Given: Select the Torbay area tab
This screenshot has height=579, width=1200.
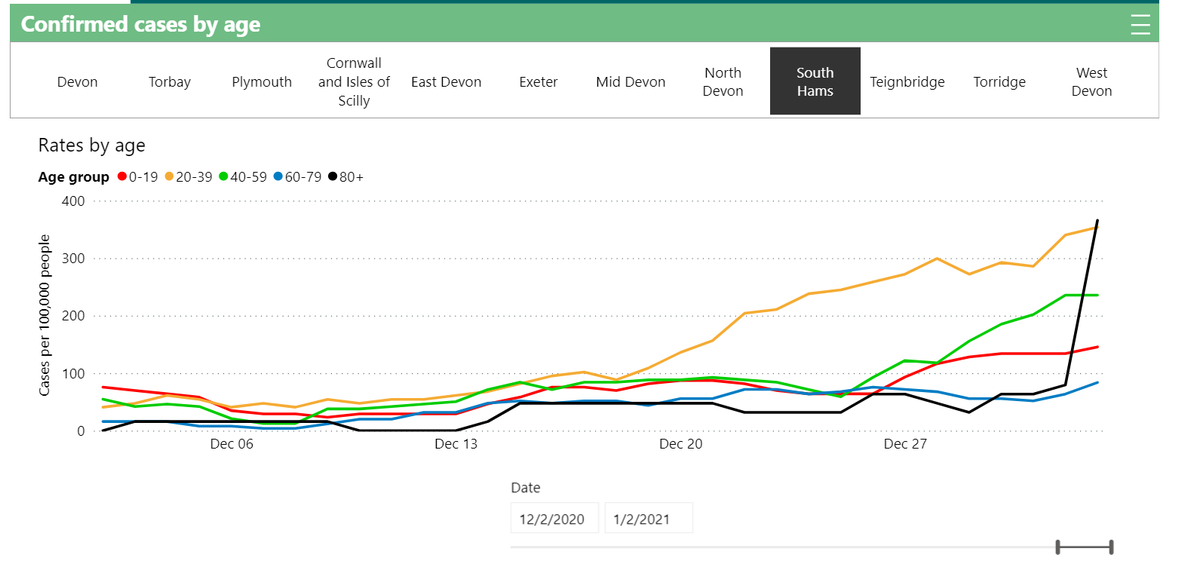Looking at the screenshot, I should (x=169, y=82).
